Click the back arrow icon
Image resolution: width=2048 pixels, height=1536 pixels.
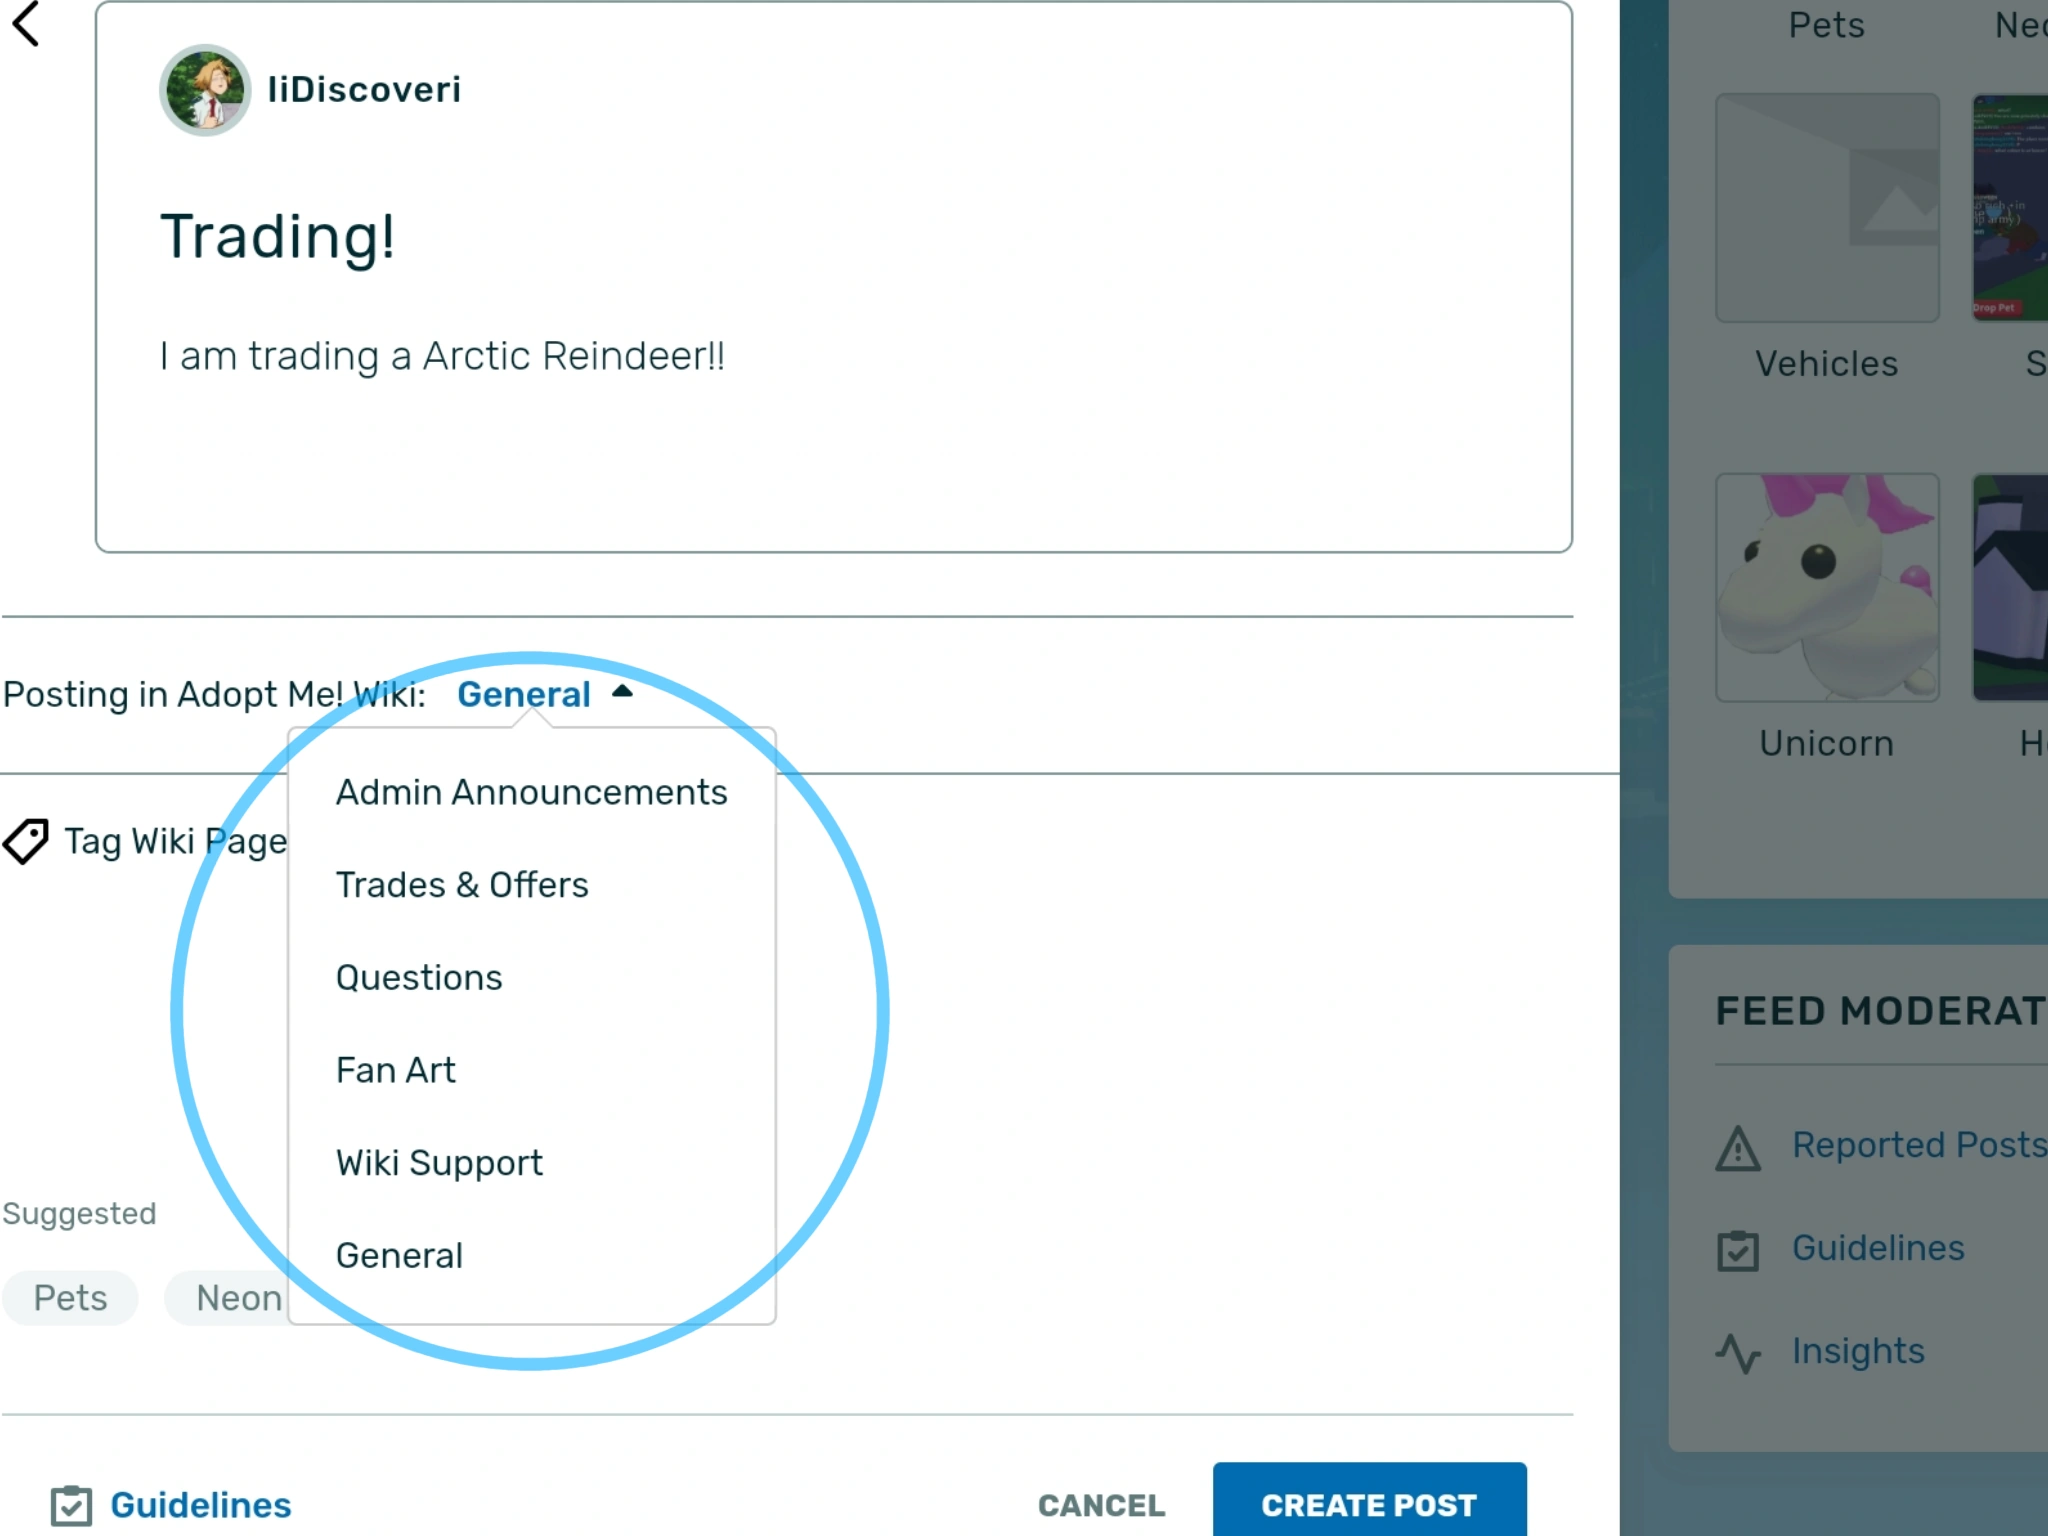26,24
